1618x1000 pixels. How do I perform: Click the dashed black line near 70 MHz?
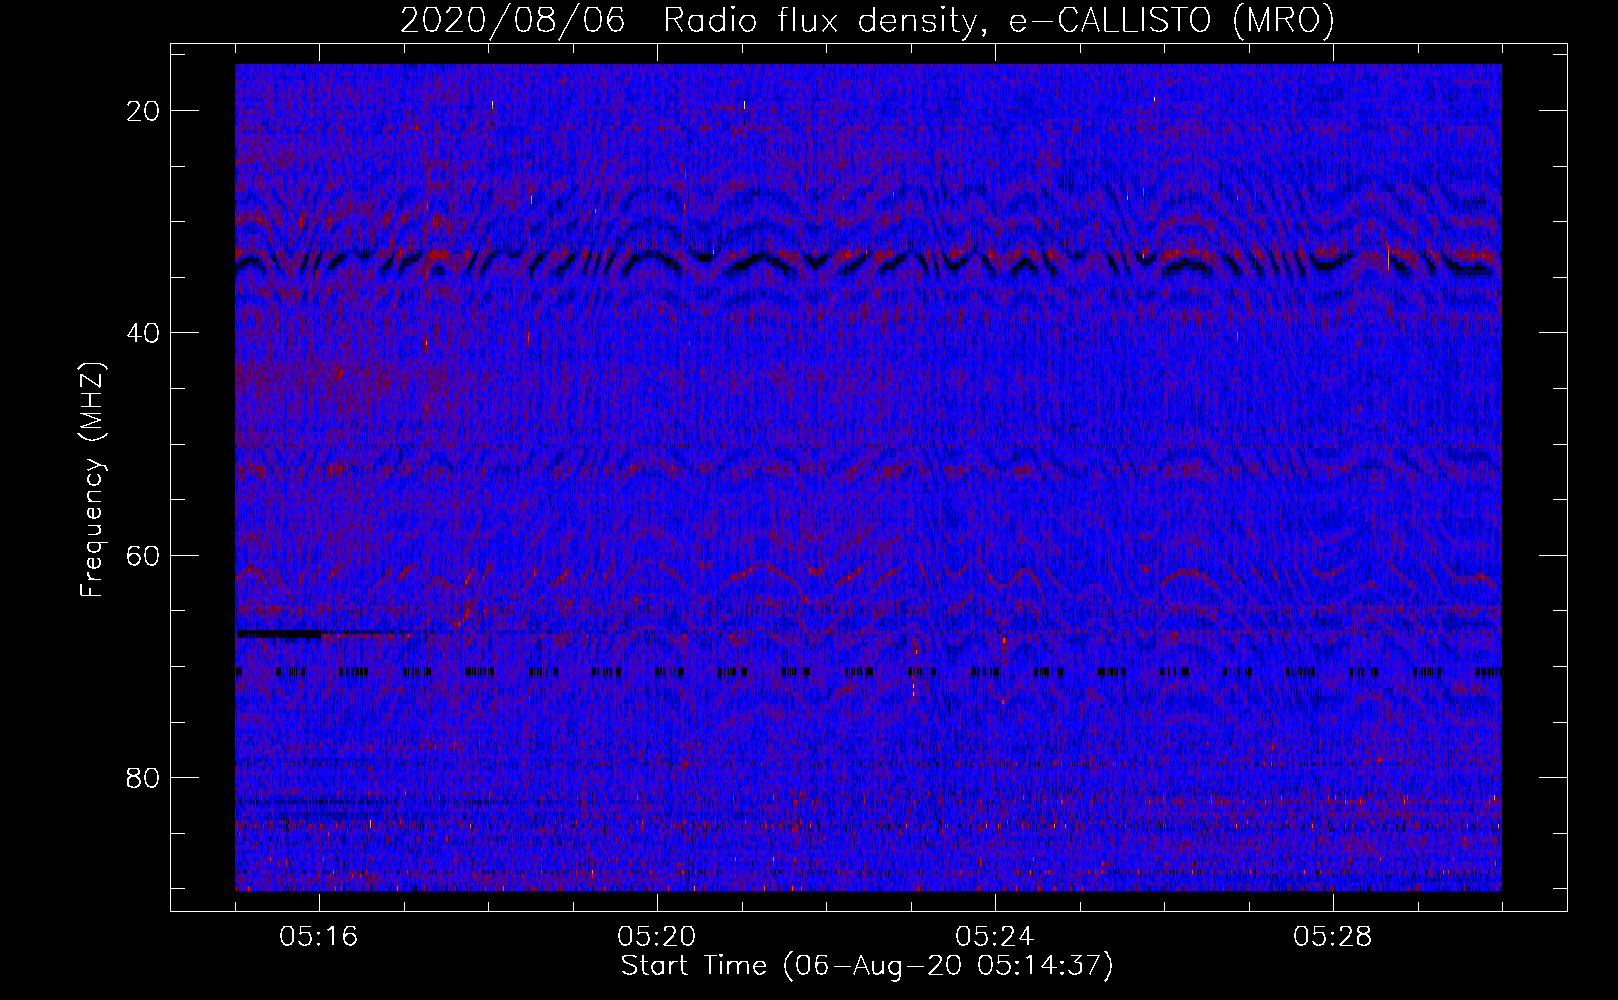(868, 672)
